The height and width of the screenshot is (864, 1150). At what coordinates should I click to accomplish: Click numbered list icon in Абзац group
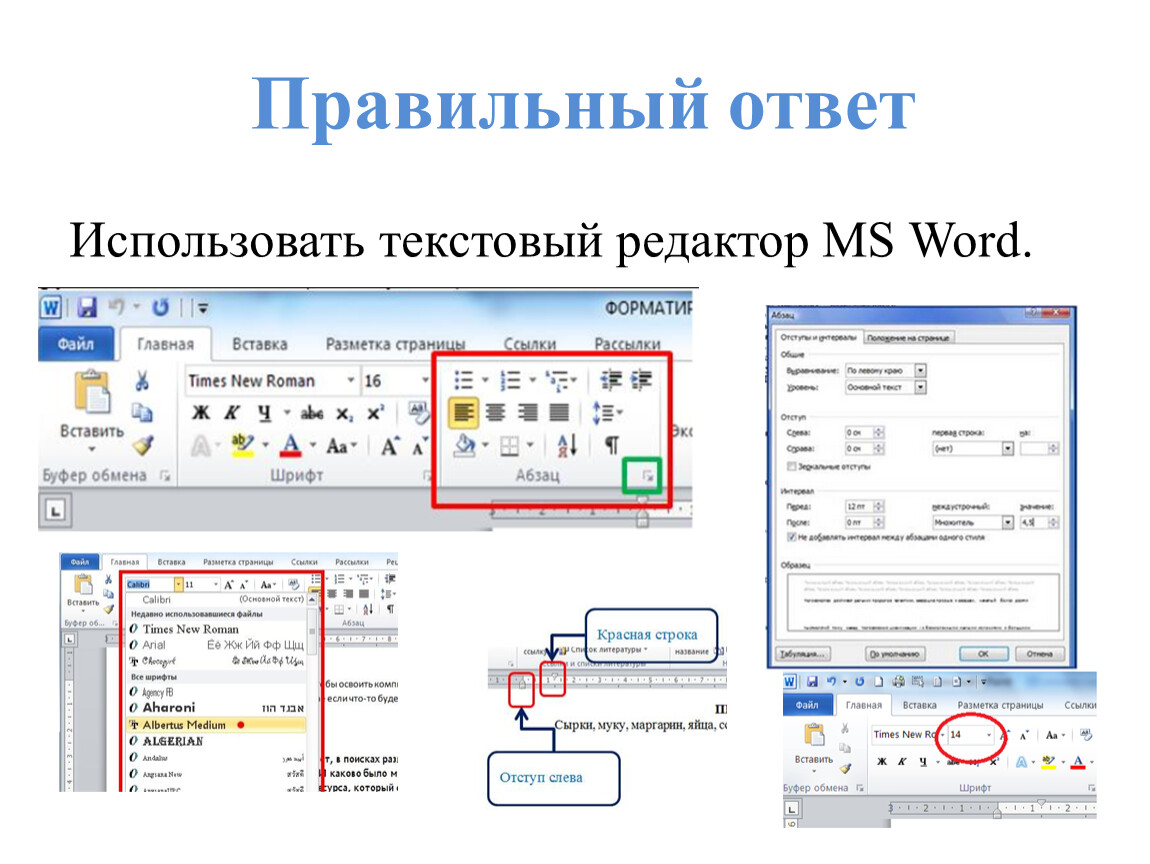pyautogui.click(x=510, y=380)
